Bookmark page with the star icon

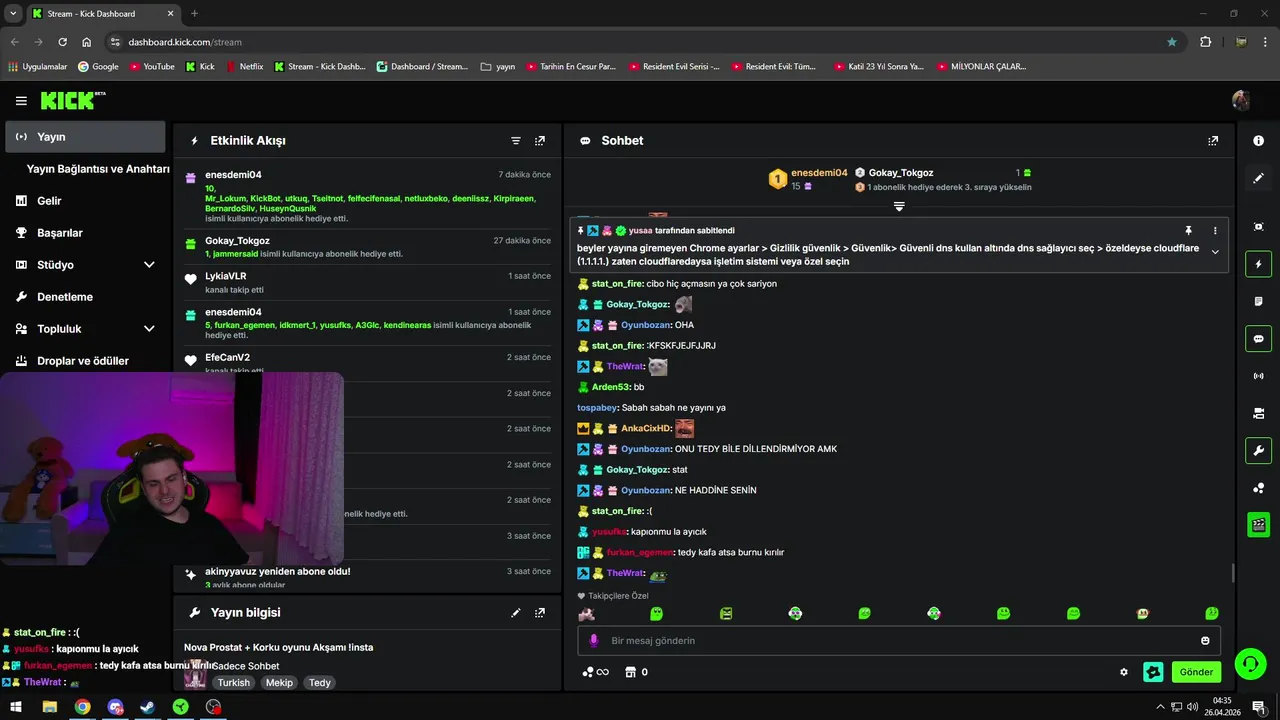pyautogui.click(x=1172, y=42)
